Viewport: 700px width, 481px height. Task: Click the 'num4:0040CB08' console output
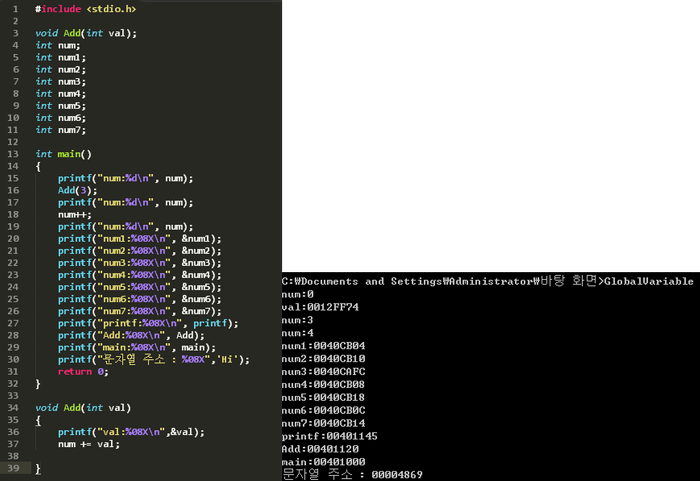(x=323, y=385)
